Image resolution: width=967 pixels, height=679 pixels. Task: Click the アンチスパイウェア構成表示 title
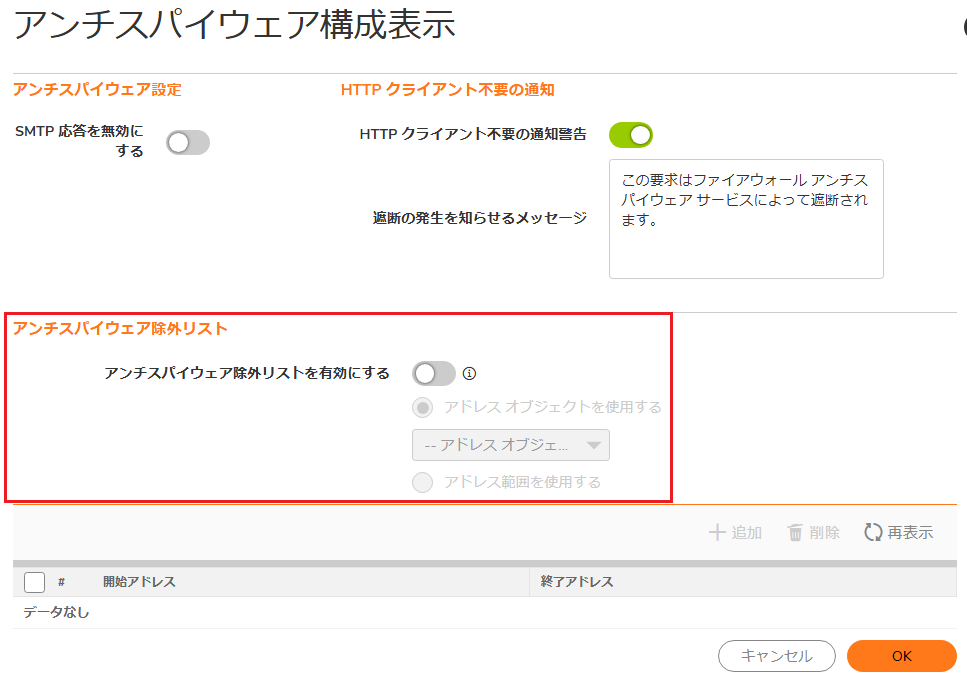click(x=234, y=25)
